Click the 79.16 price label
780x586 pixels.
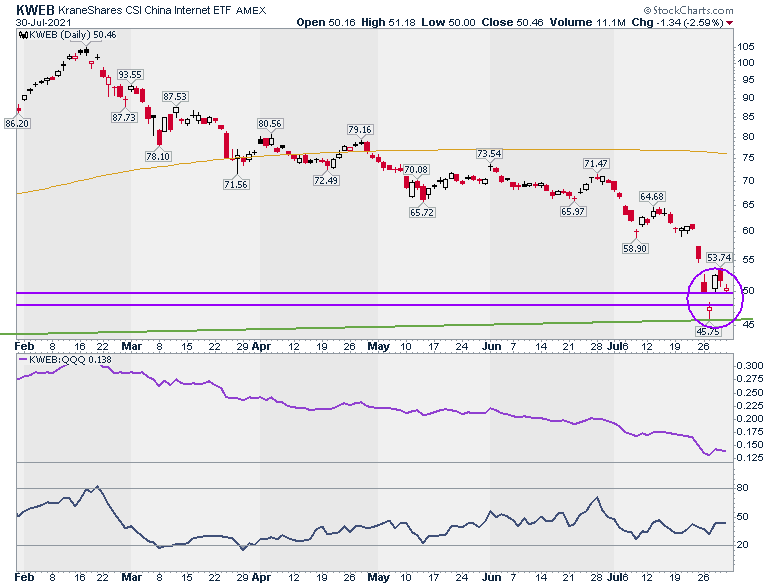click(x=360, y=129)
